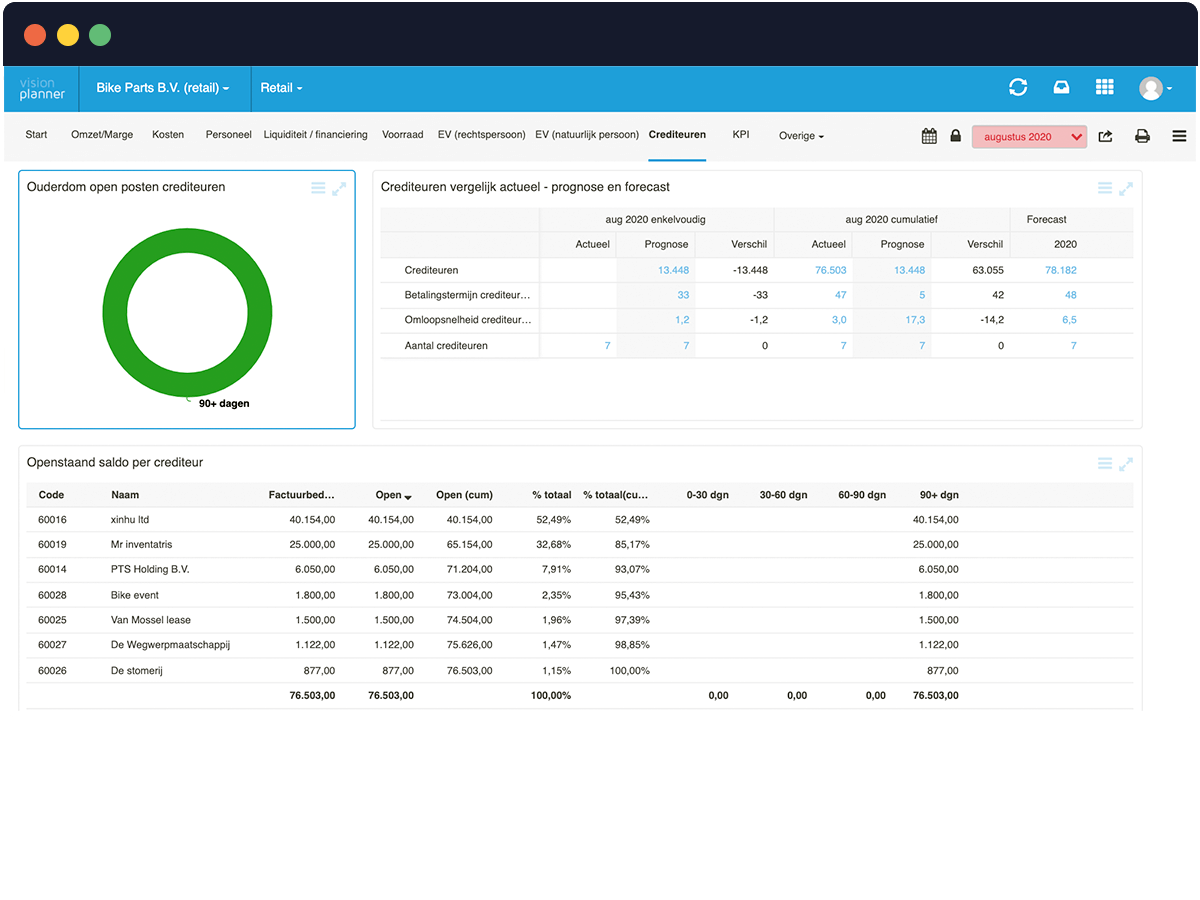Select the De stomerij creditor row
Screen dimensions: 1200x900
(580, 670)
